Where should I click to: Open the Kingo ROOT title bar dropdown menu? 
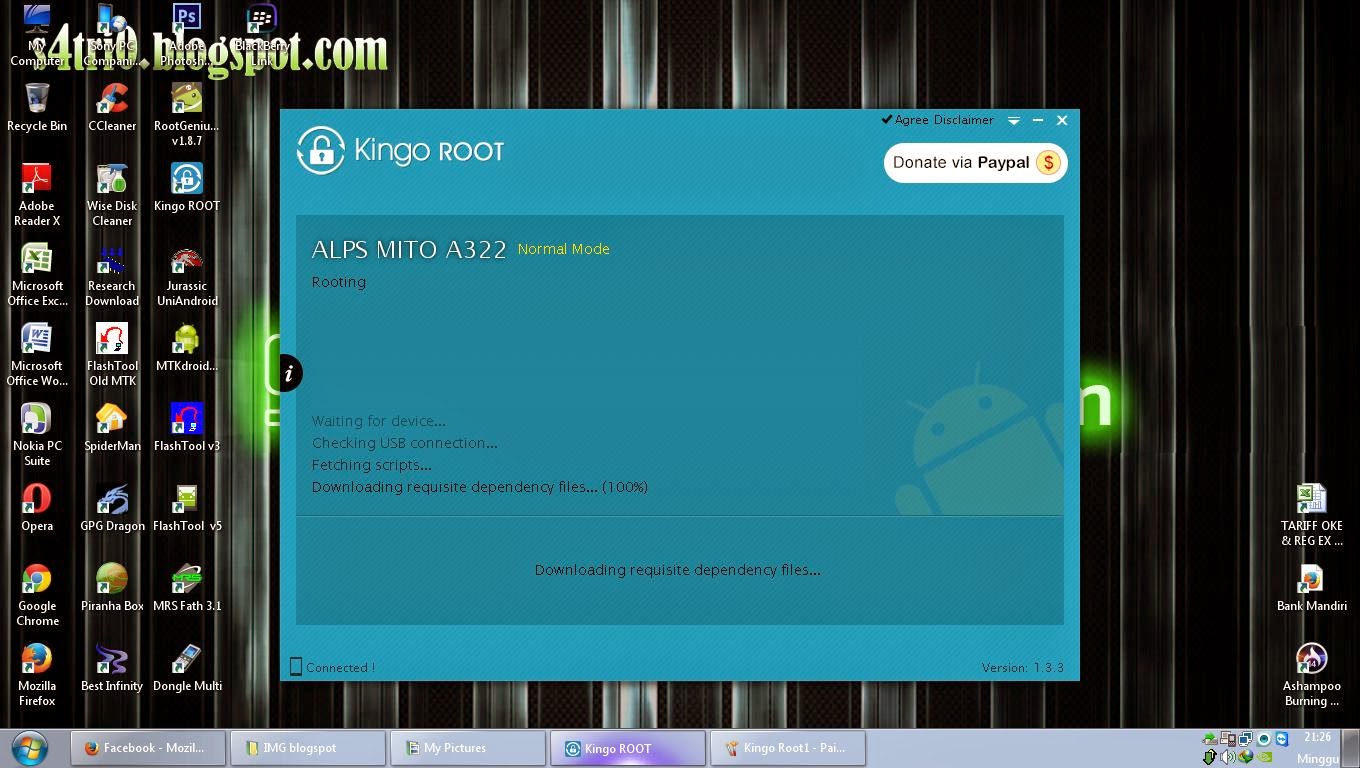pos(1013,120)
